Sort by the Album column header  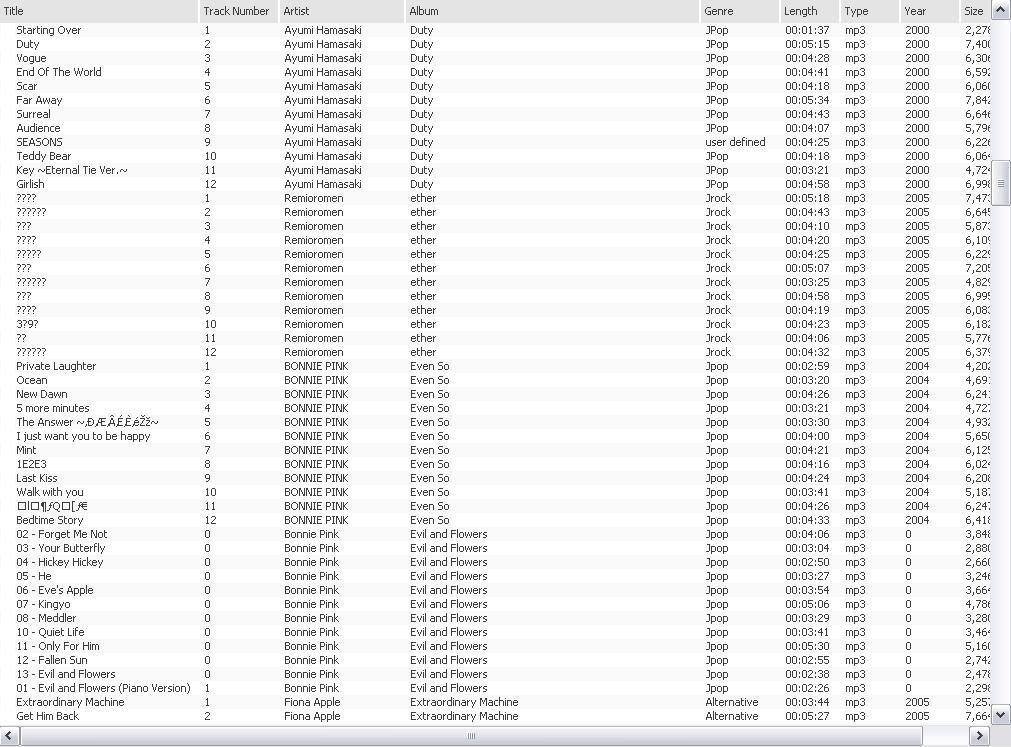coord(551,11)
